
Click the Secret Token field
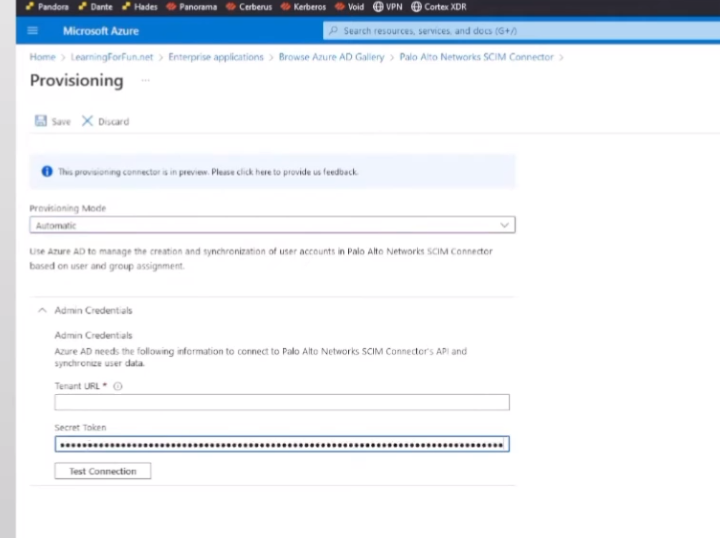pyautogui.click(x=282, y=444)
